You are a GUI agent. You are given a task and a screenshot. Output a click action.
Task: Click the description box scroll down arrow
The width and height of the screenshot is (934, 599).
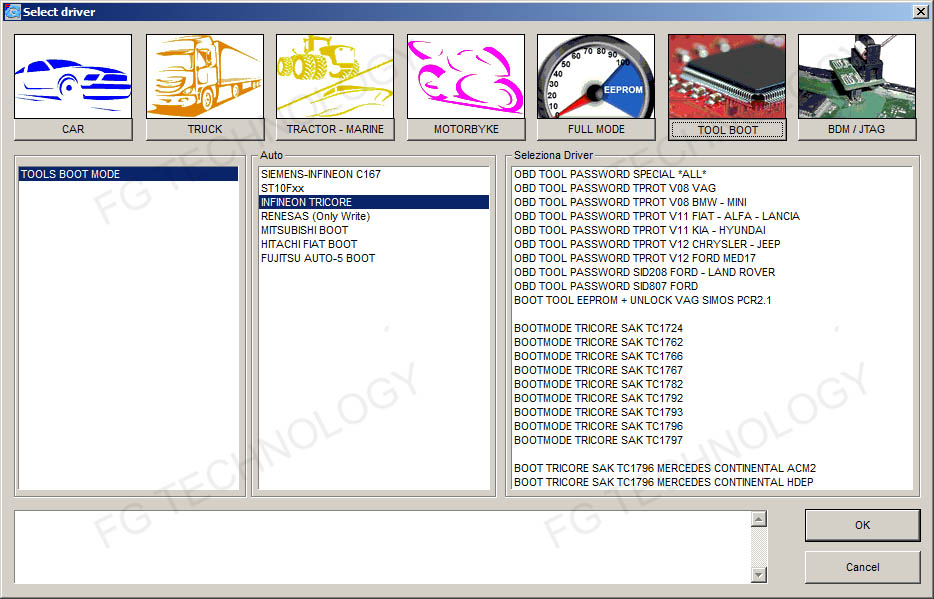[758, 575]
